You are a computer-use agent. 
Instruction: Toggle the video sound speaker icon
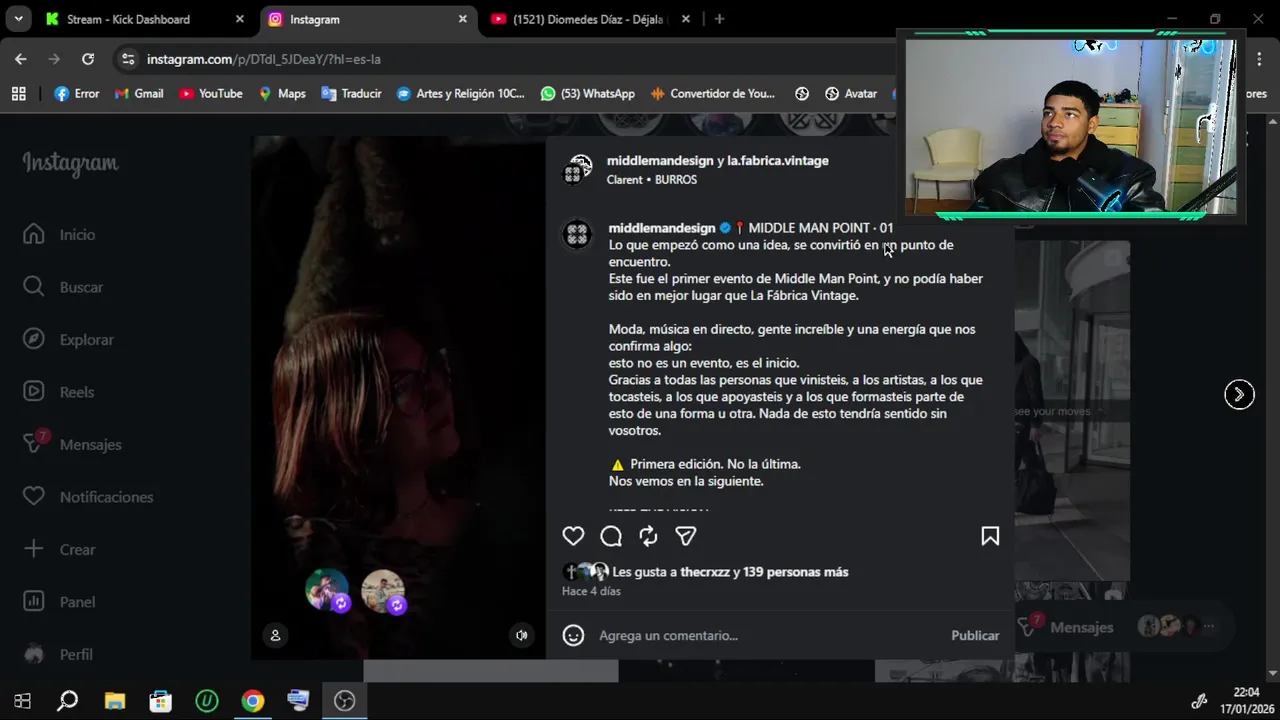[521, 635]
